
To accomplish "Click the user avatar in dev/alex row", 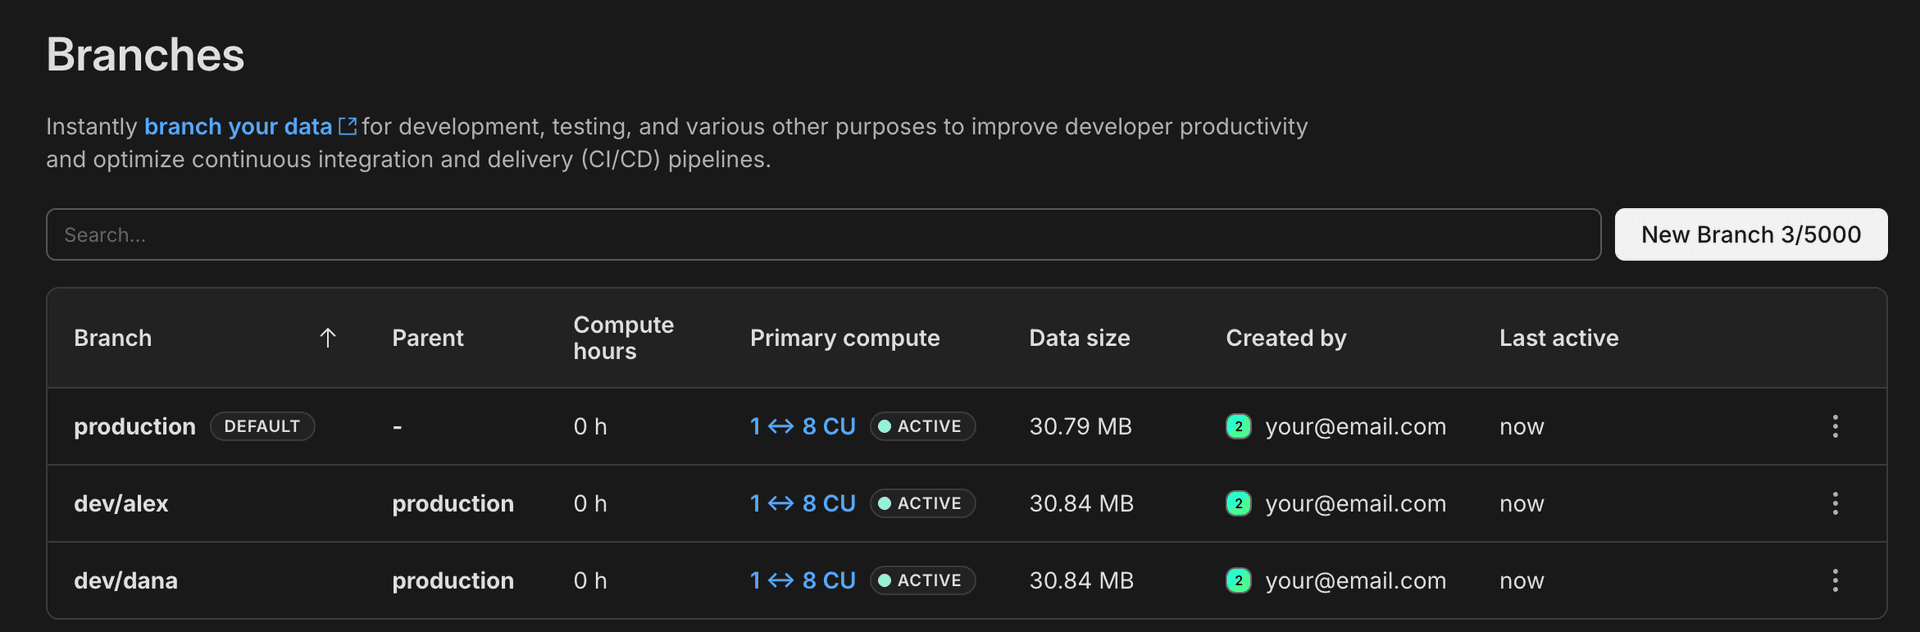I will (x=1238, y=503).
